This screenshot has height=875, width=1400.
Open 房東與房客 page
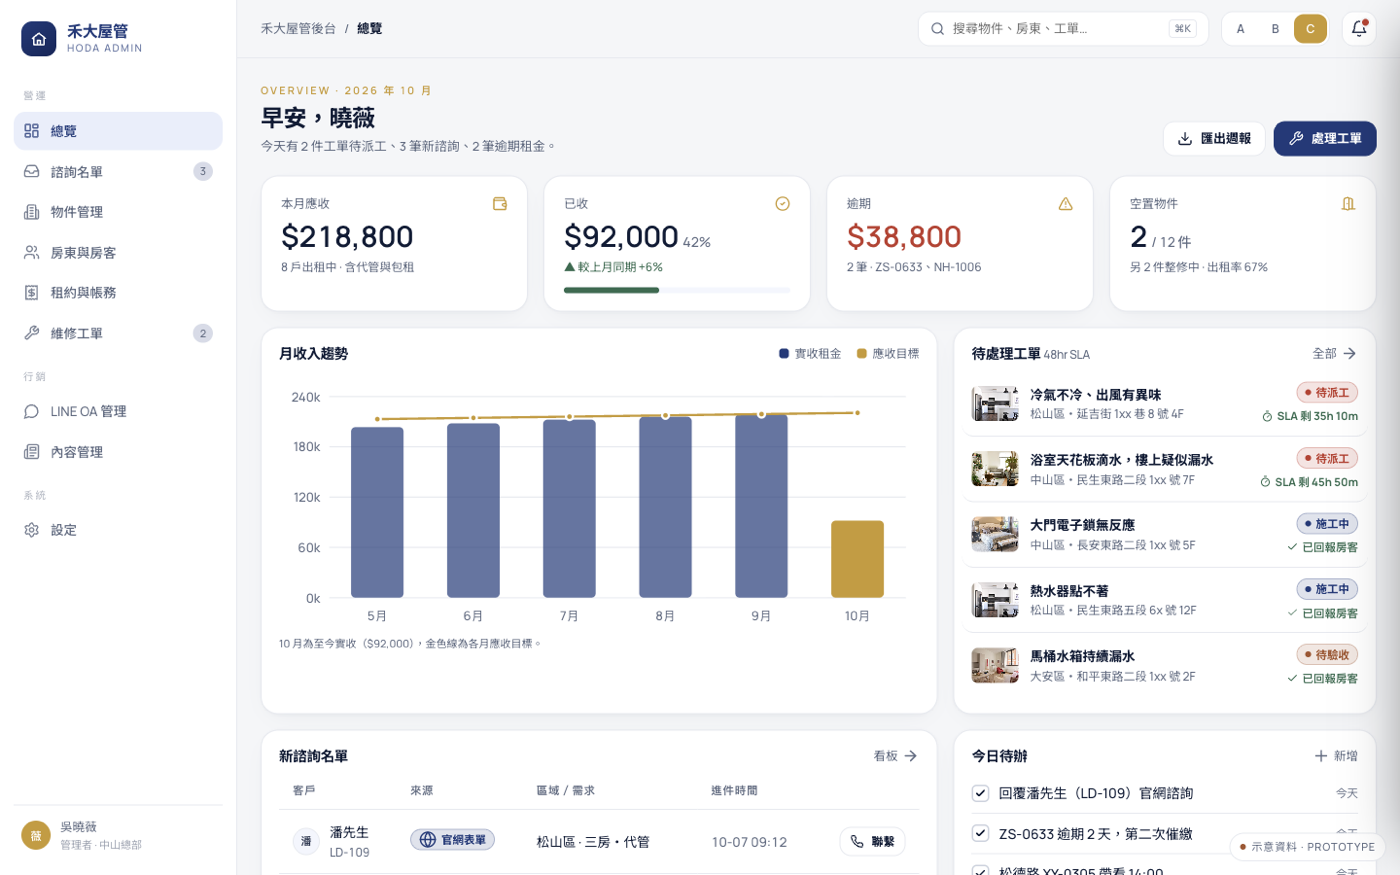(x=118, y=253)
